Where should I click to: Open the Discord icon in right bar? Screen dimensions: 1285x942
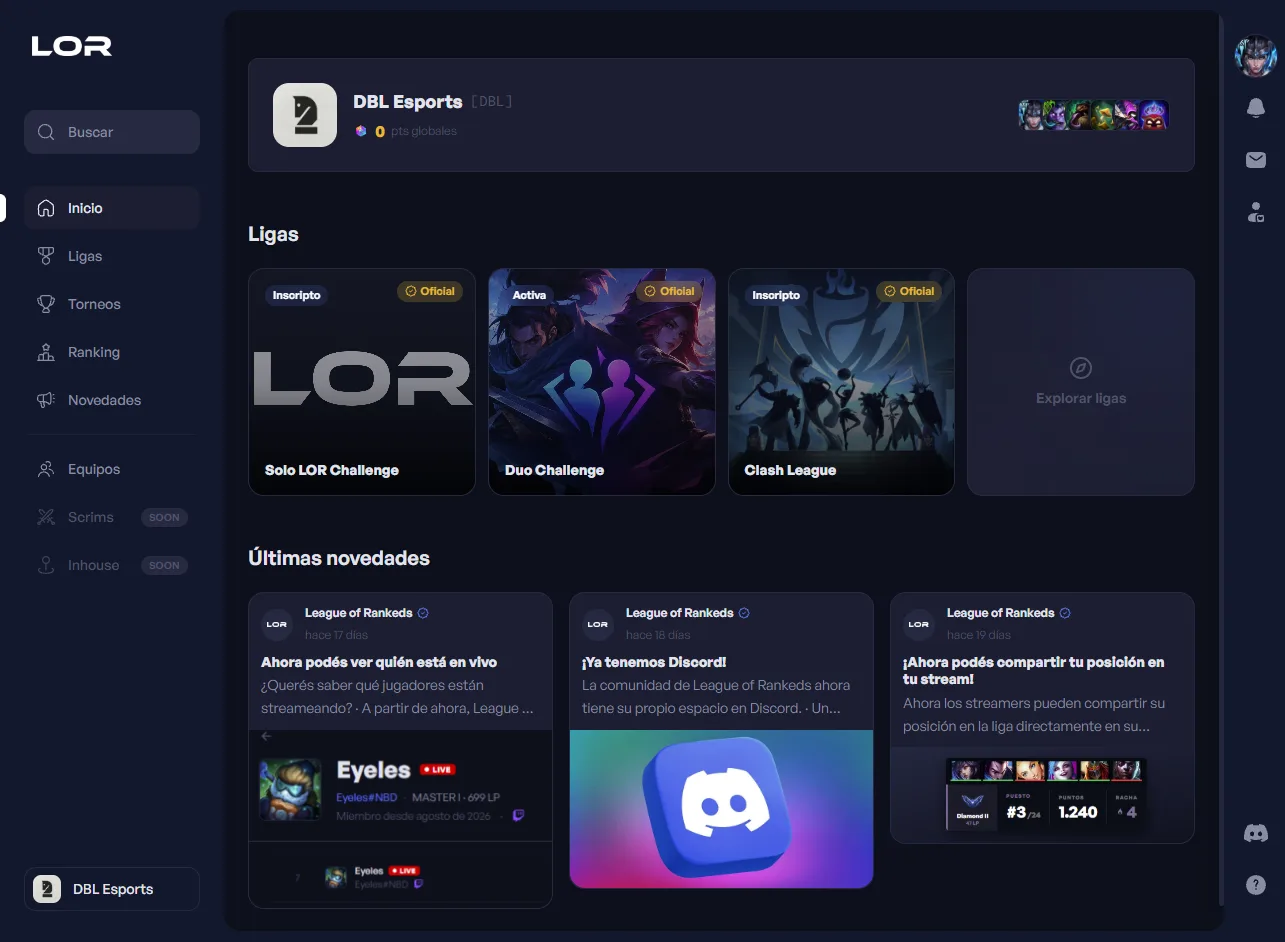click(1256, 833)
